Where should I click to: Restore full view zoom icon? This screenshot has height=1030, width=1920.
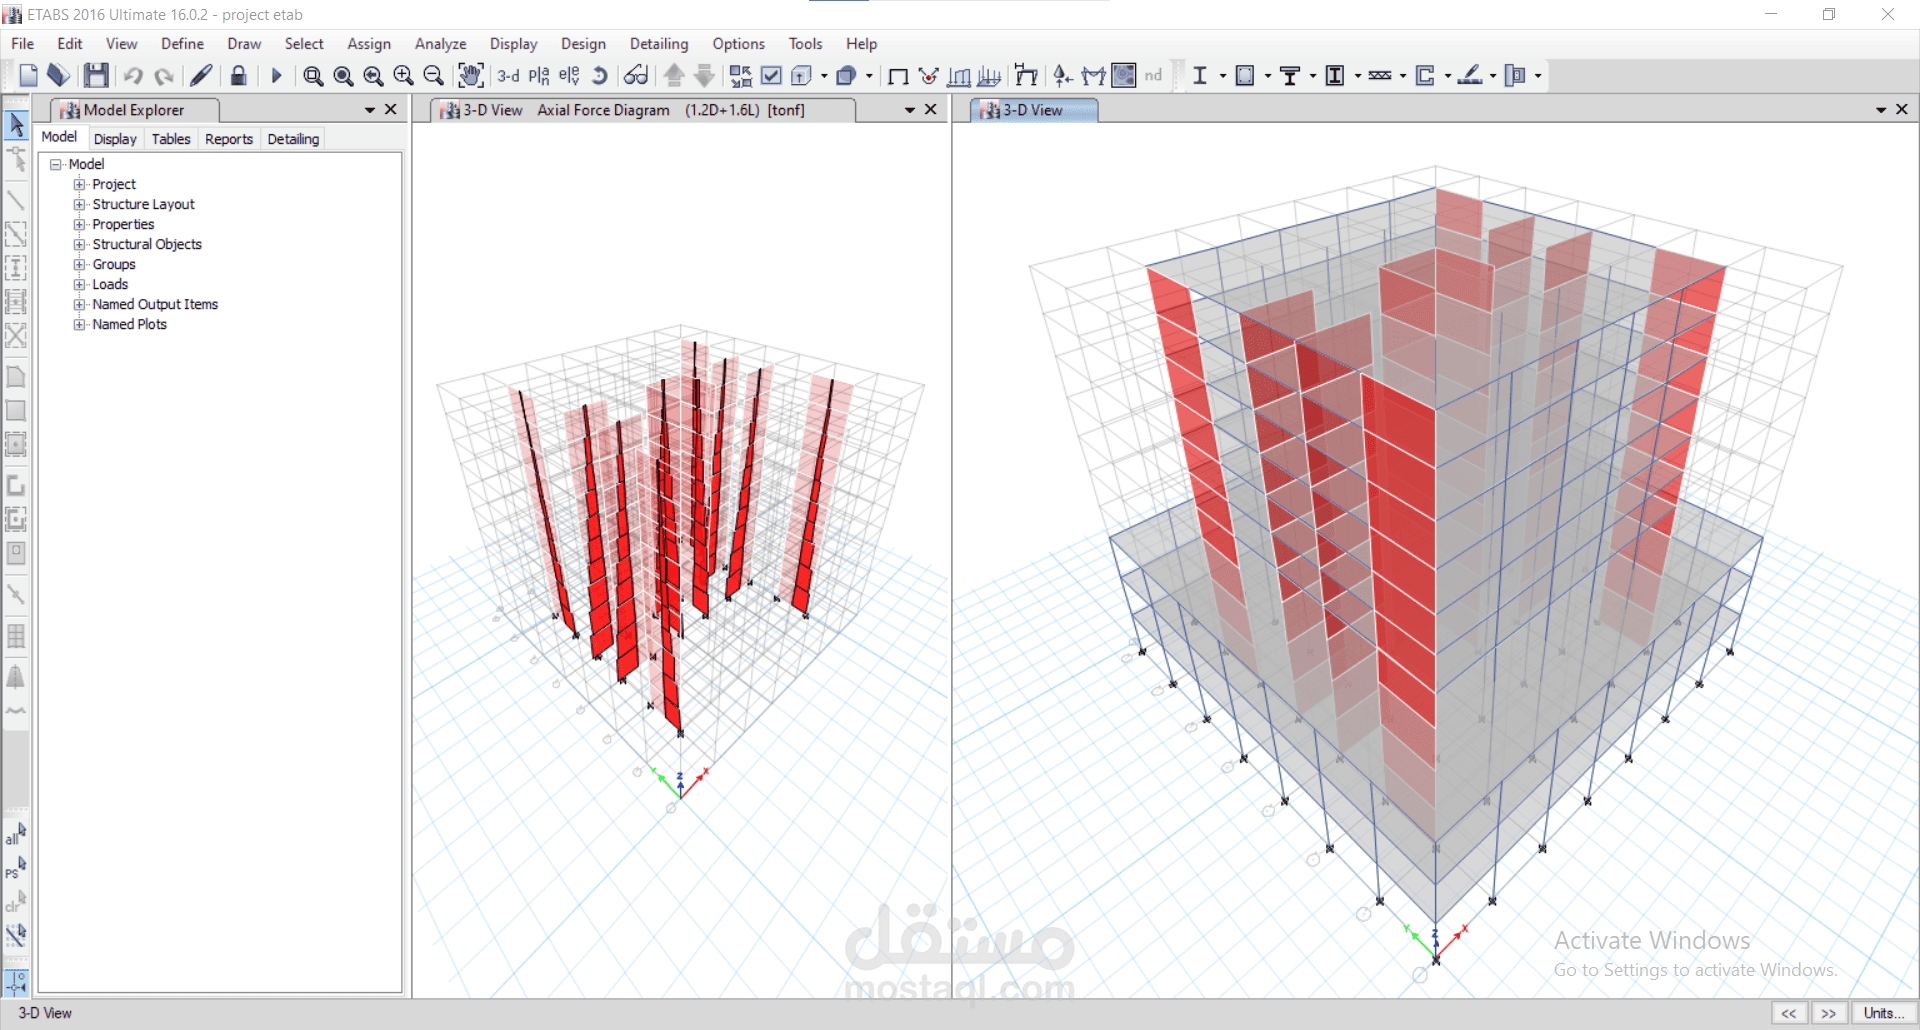coord(343,75)
